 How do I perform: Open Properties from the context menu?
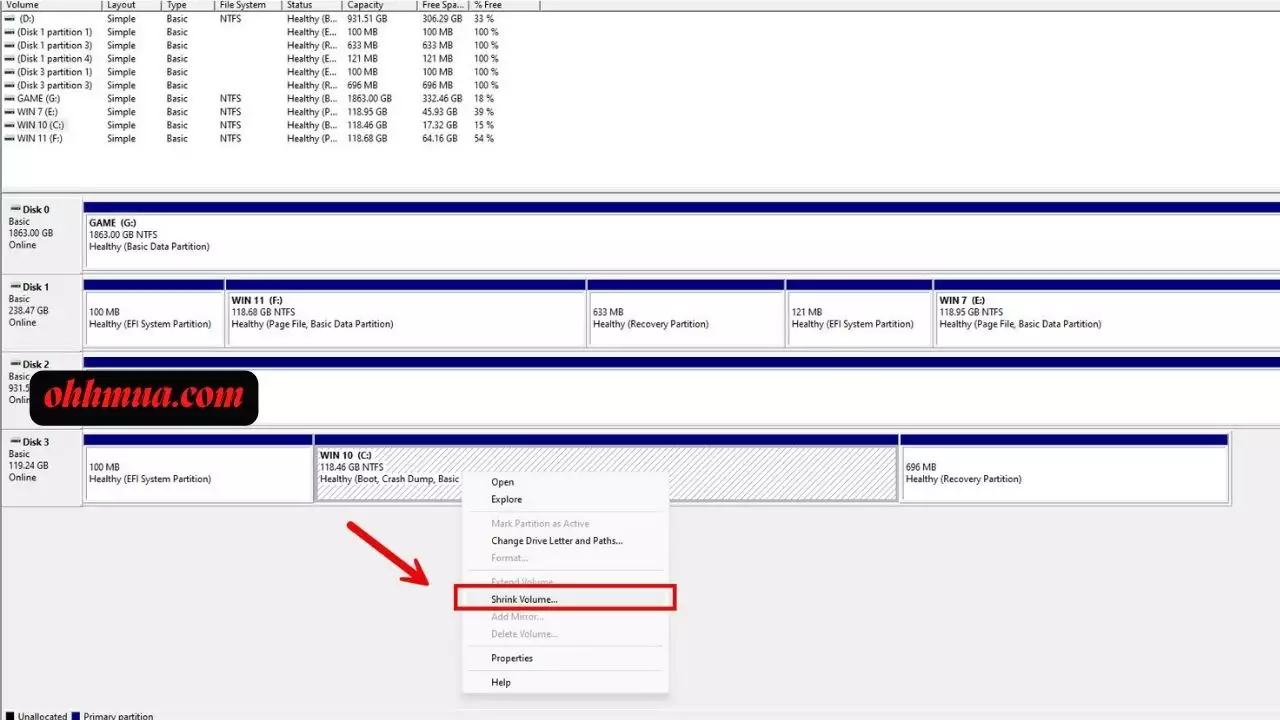pos(512,658)
